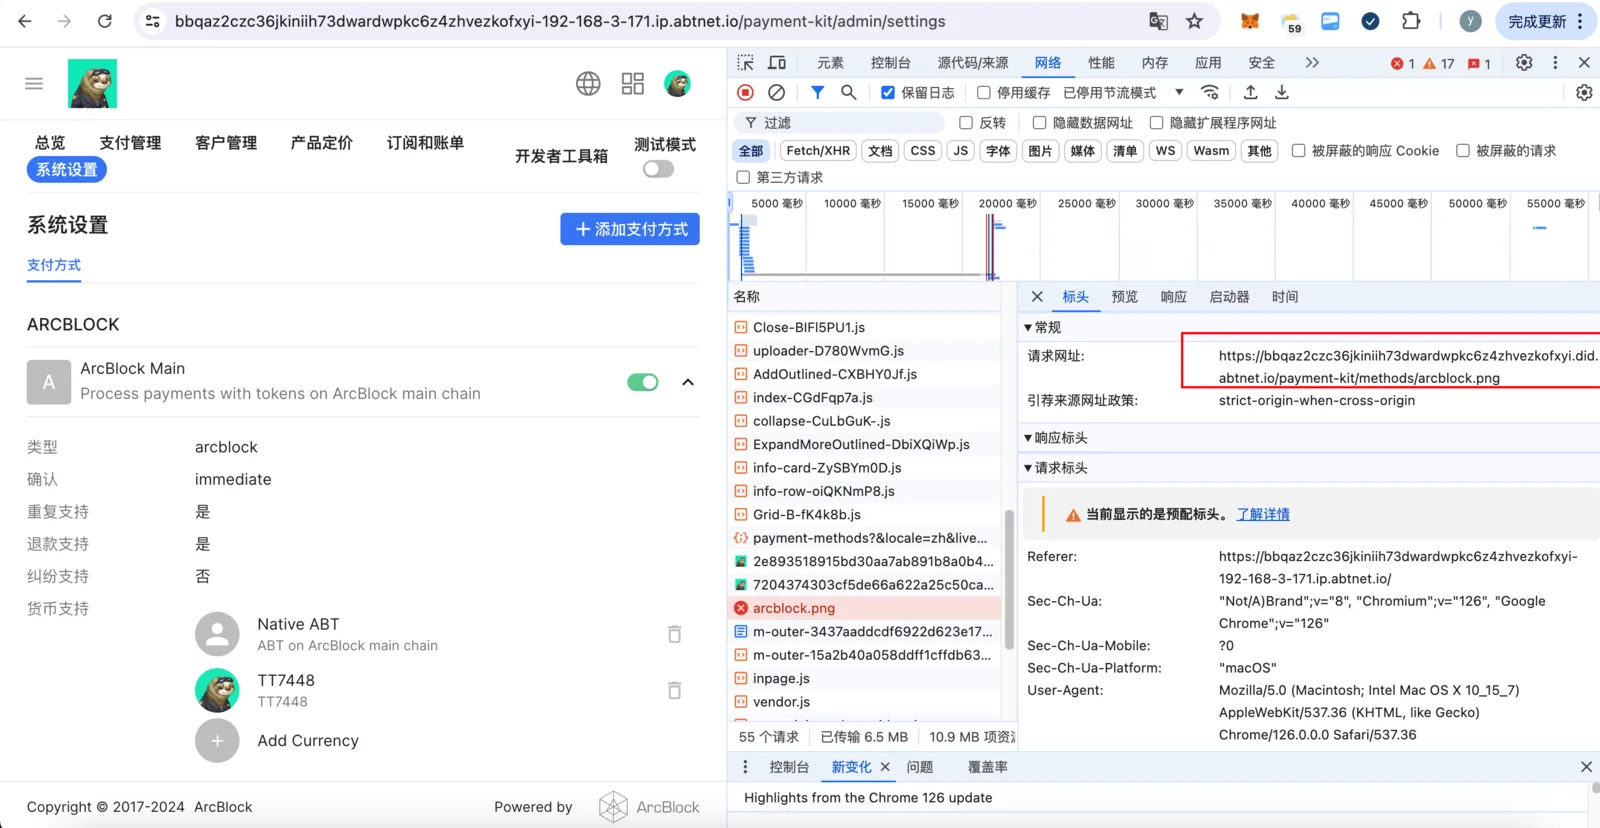Import a HAR file with upload arrow
This screenshot has height=828, width=1600.
pyautogui.click(x=1251, y=93)
